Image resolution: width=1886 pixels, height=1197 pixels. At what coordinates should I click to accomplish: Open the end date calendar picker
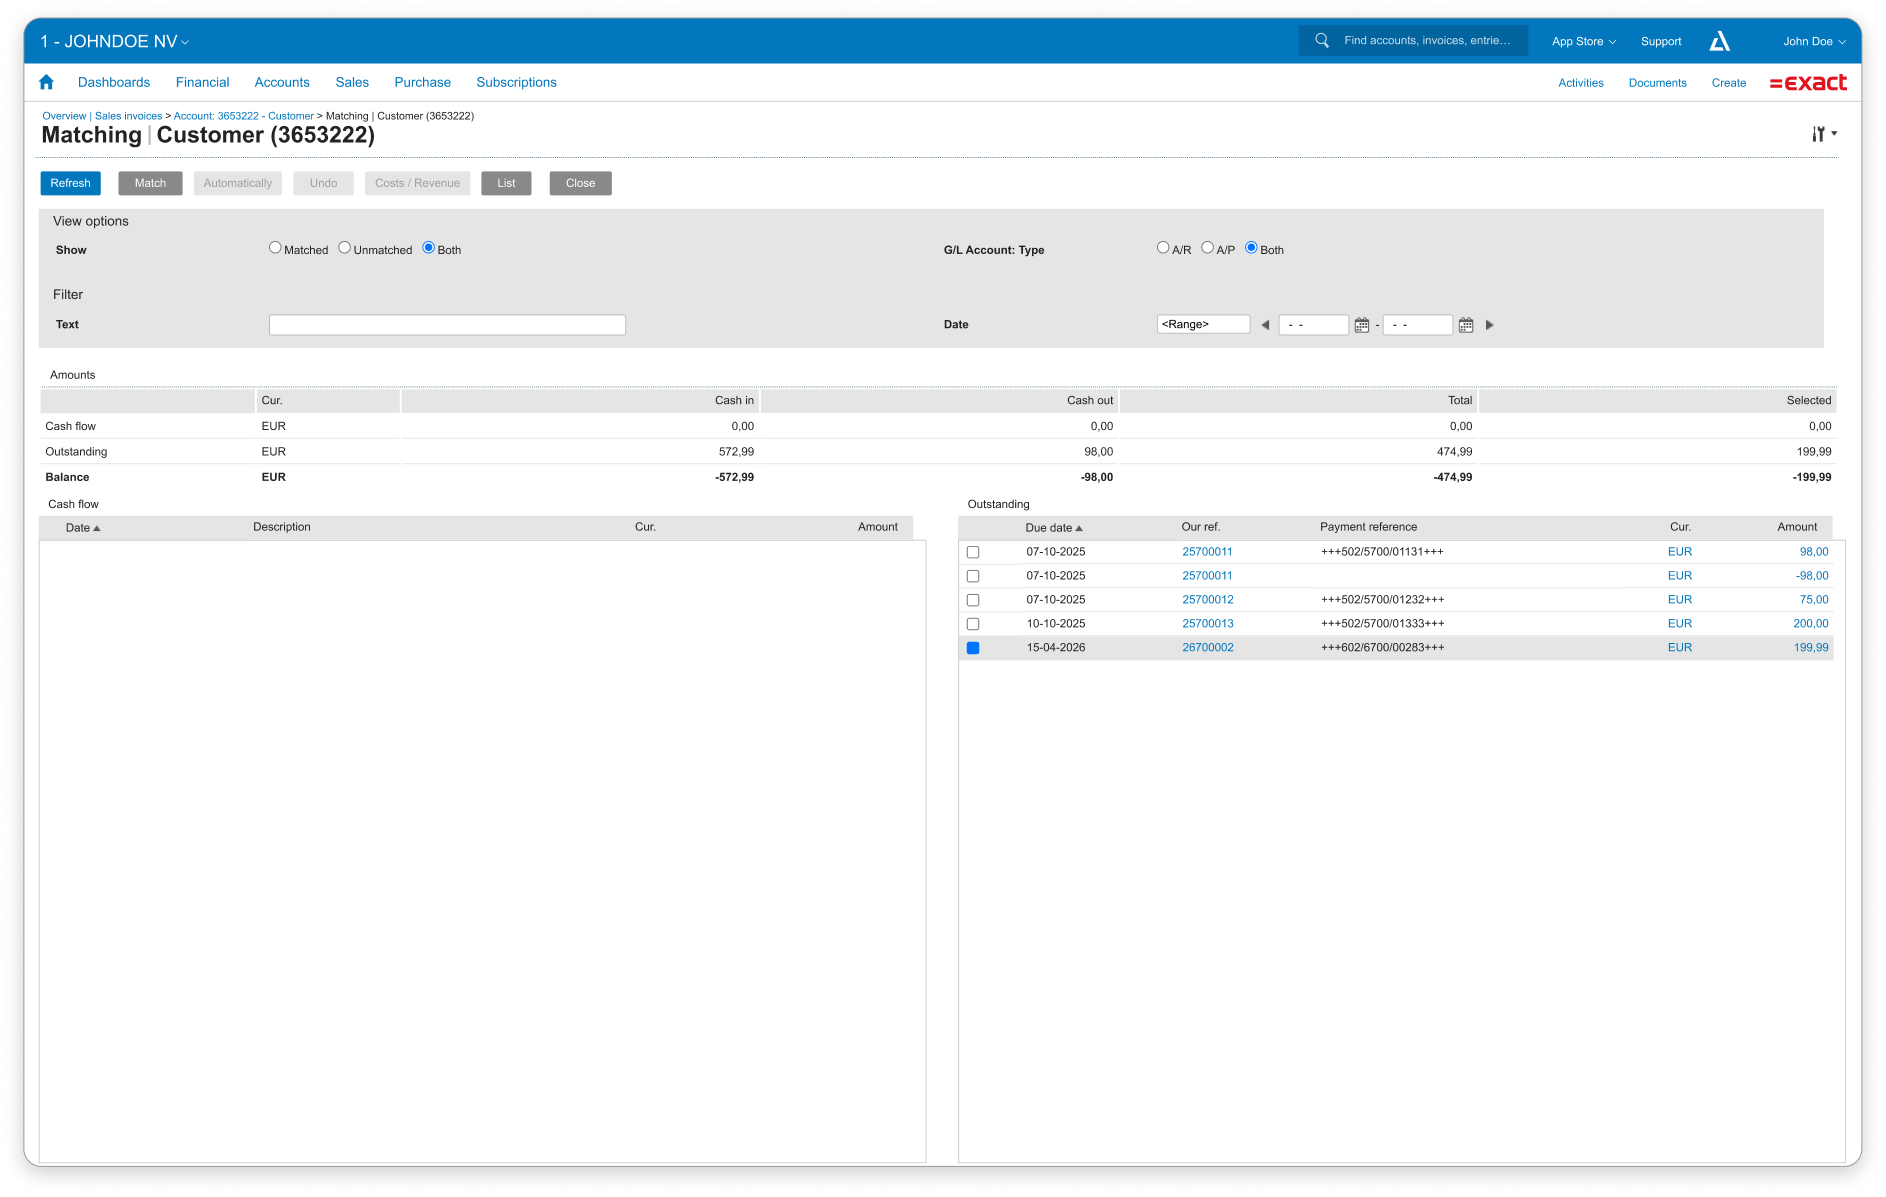tap(1465, 325)
